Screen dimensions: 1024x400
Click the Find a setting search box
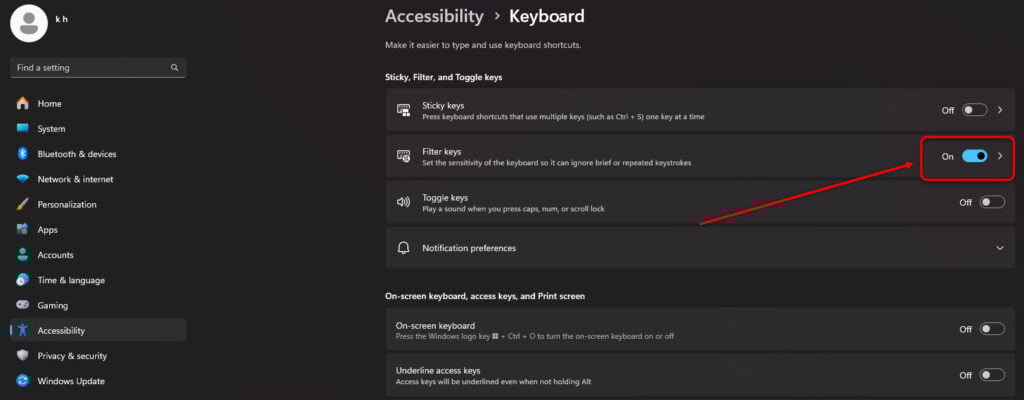pos(98,68)
